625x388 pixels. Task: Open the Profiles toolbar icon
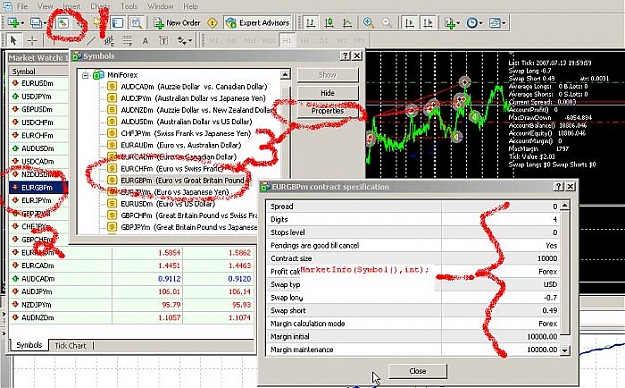click(35, 23)
